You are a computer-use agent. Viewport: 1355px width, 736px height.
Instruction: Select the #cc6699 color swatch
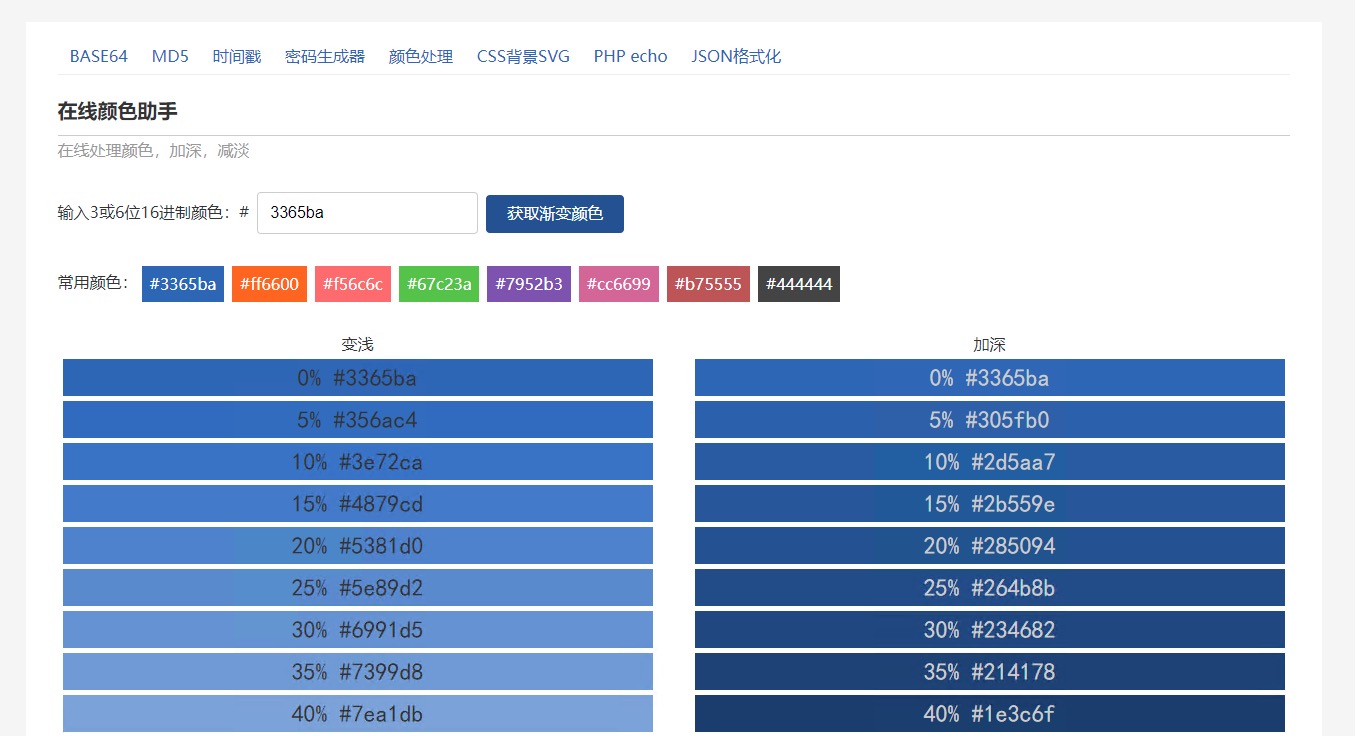click(618, 284)
